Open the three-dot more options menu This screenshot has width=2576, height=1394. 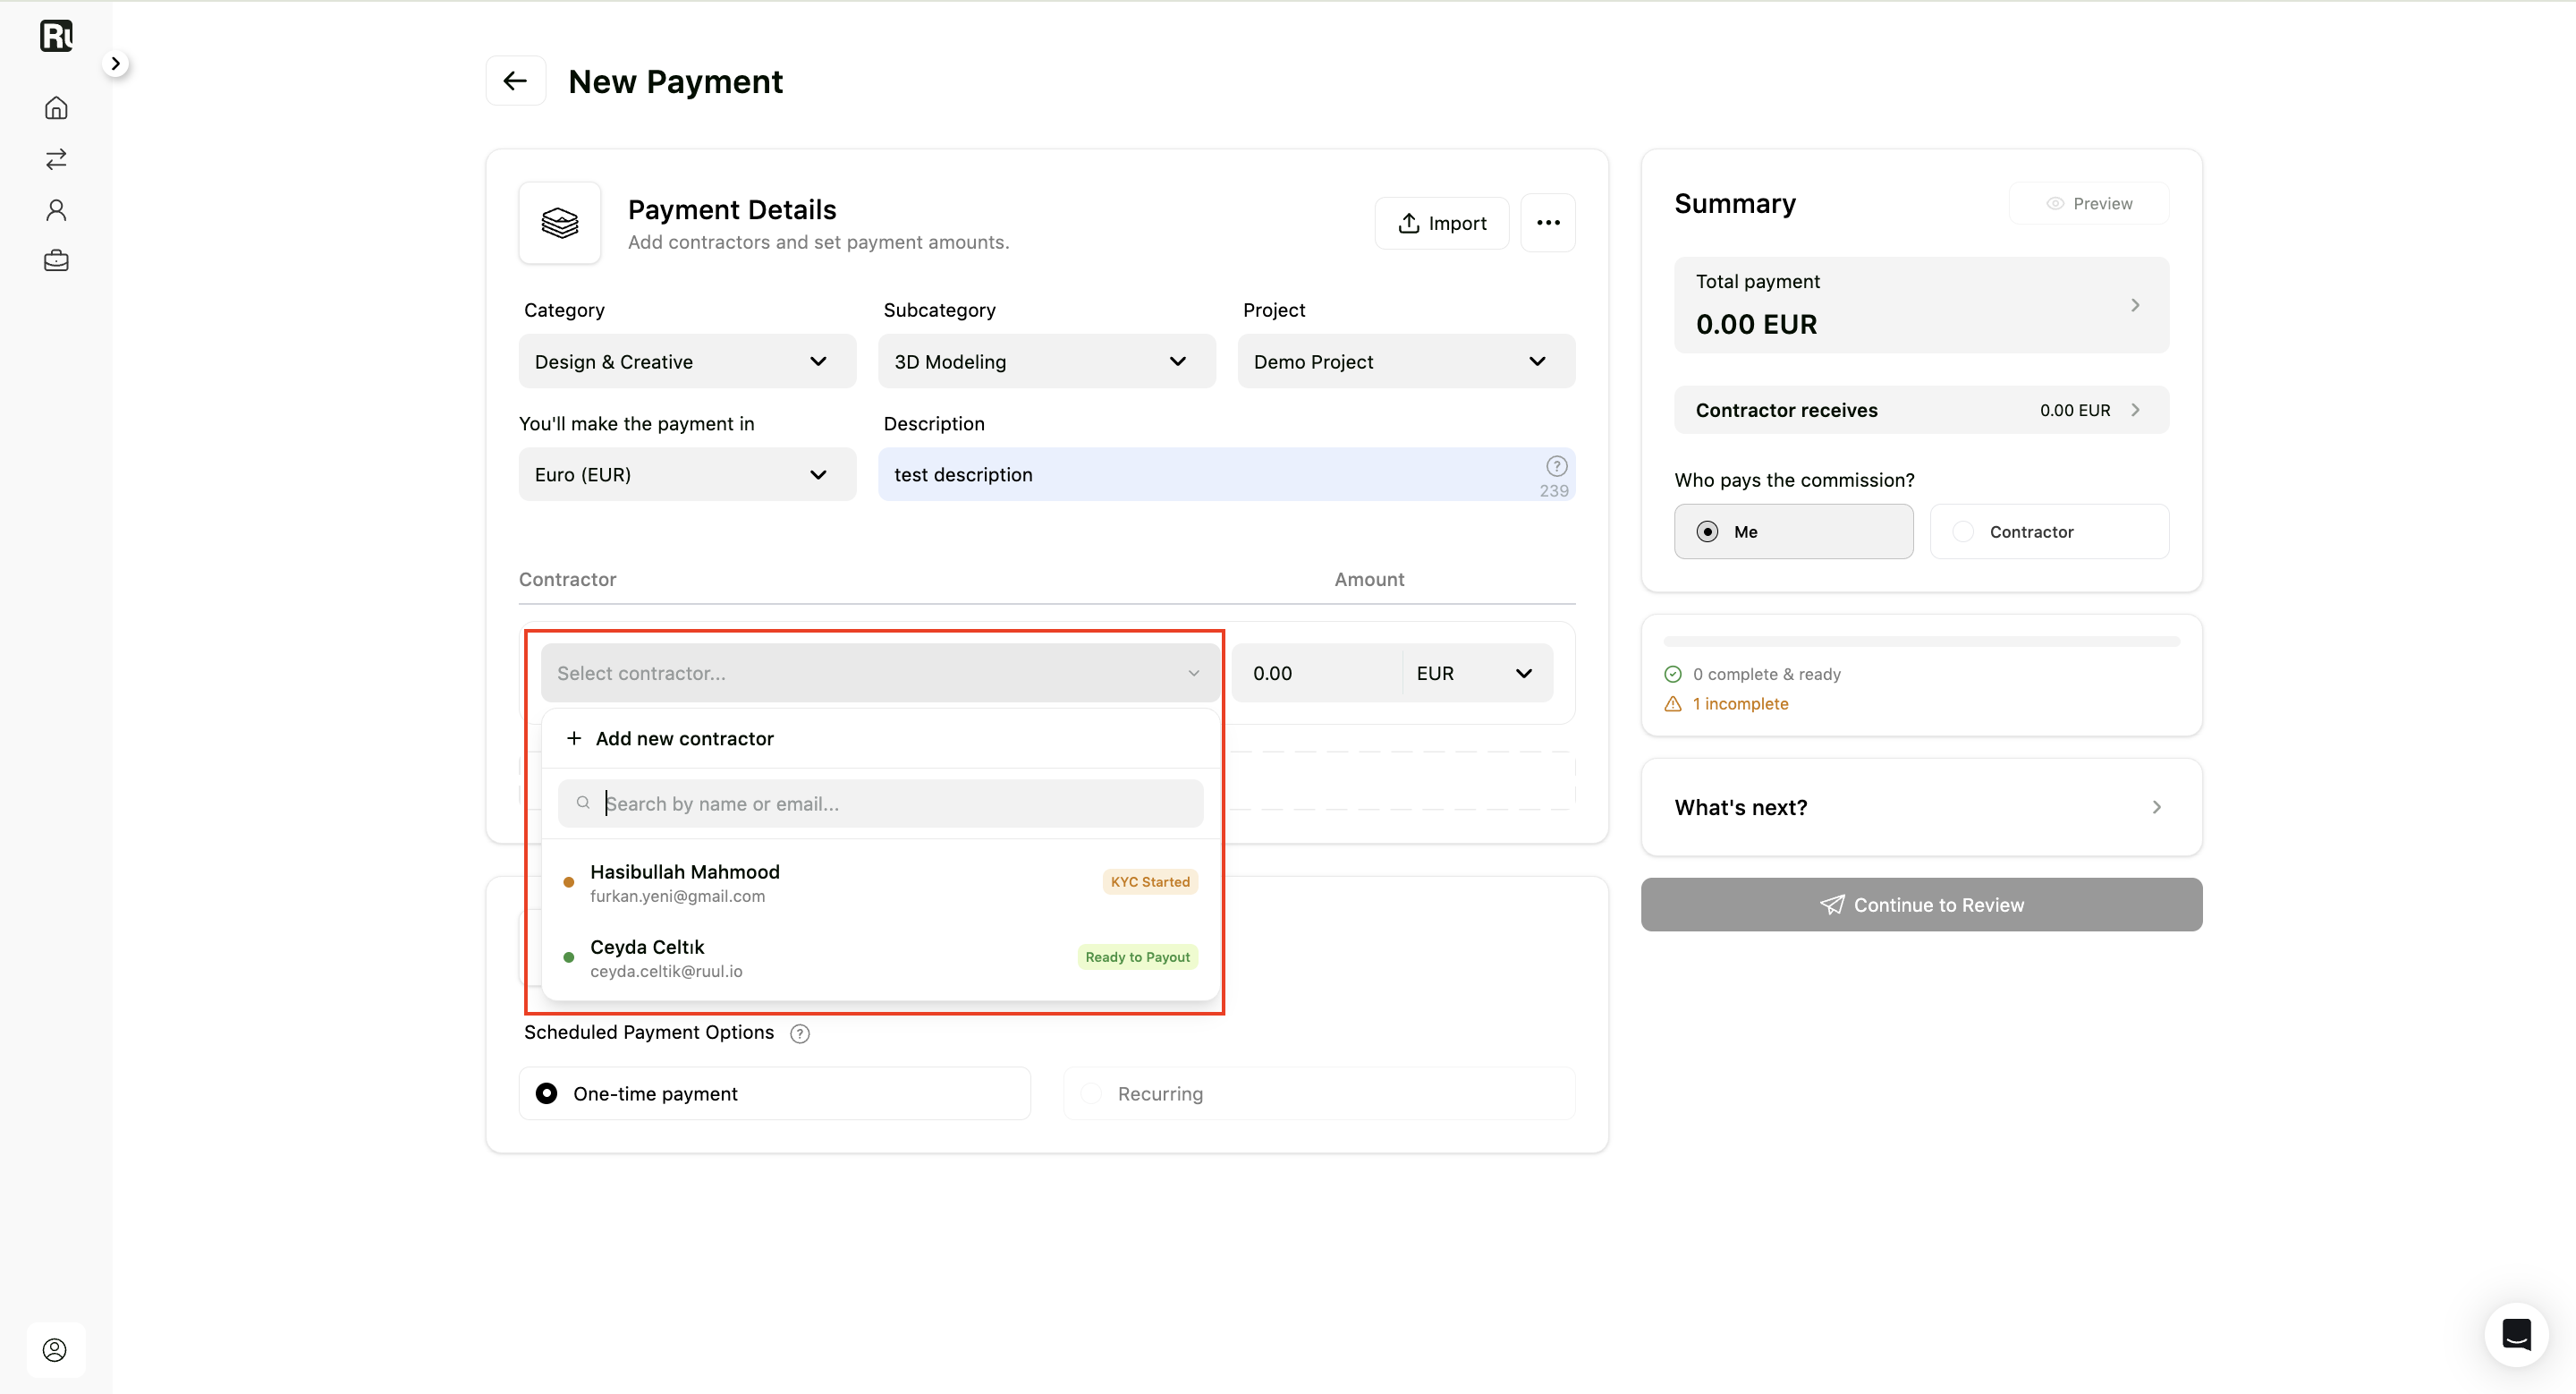pyautogui.click(x=1547, y=223)
